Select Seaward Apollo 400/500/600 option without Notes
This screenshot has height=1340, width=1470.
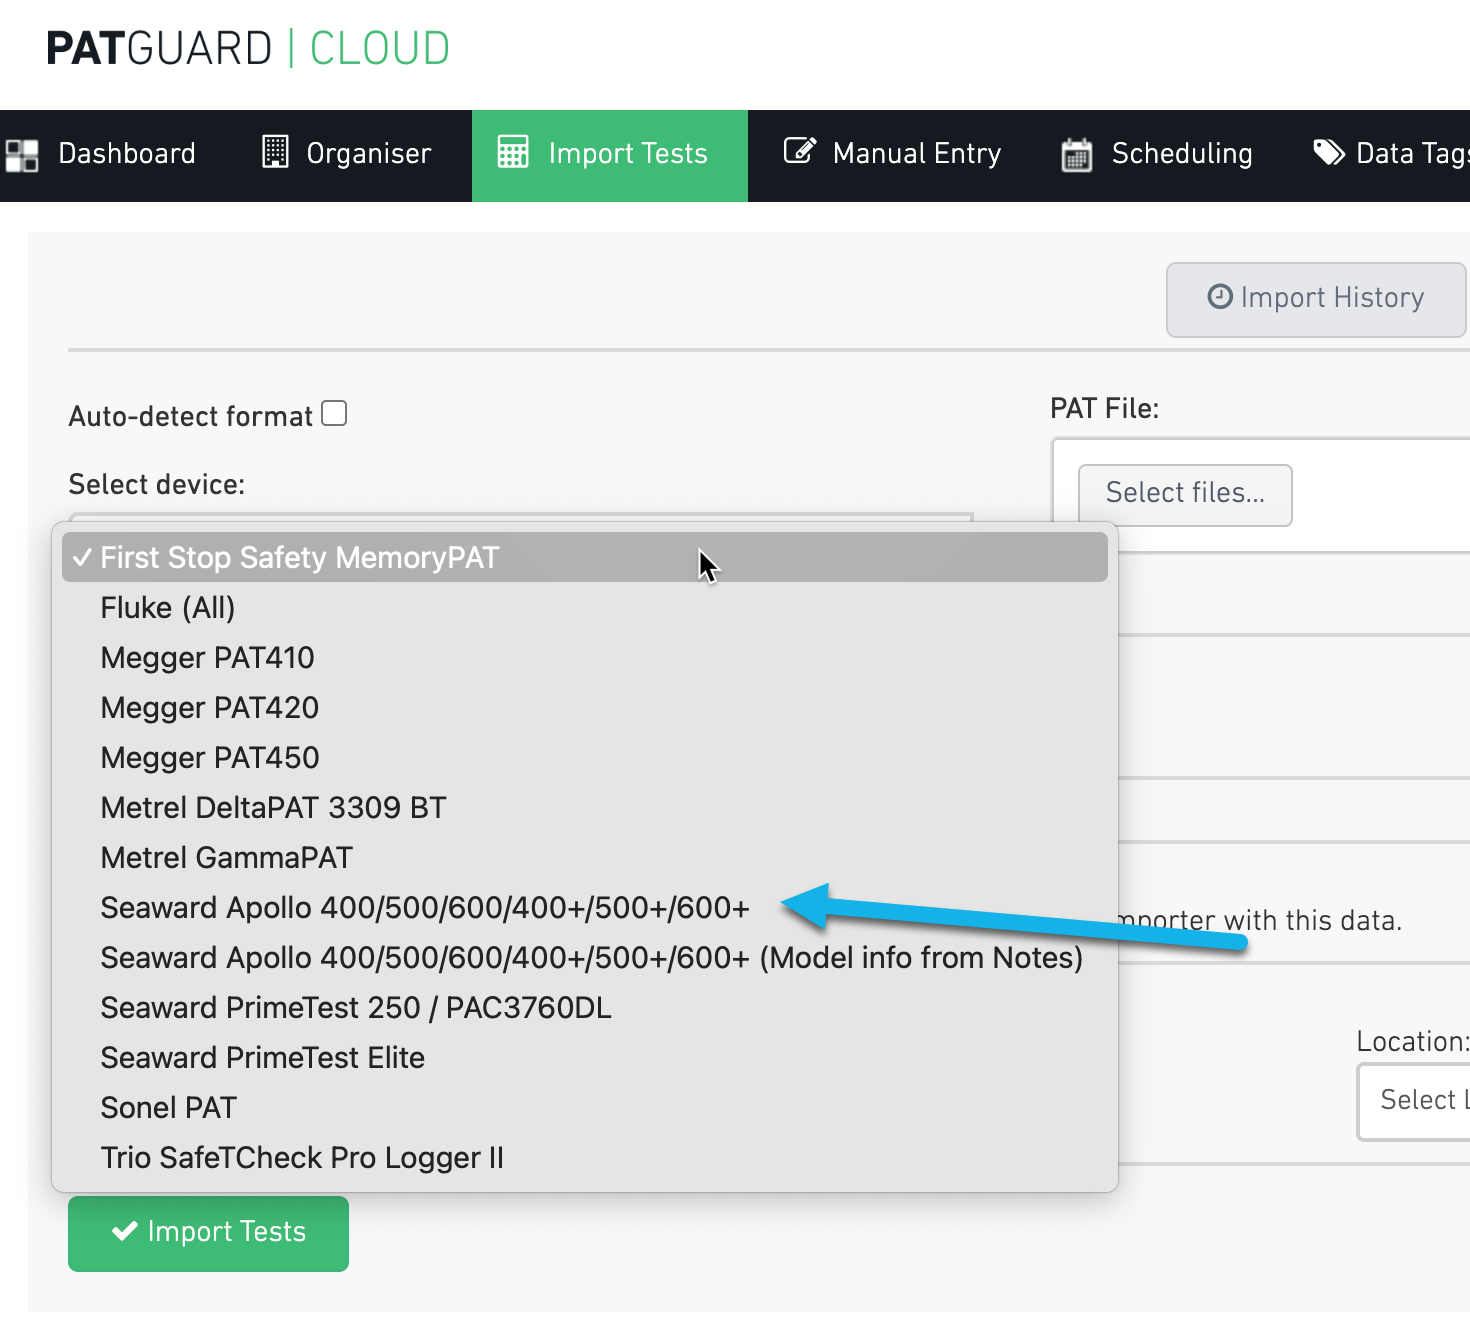tap(585, 907)
